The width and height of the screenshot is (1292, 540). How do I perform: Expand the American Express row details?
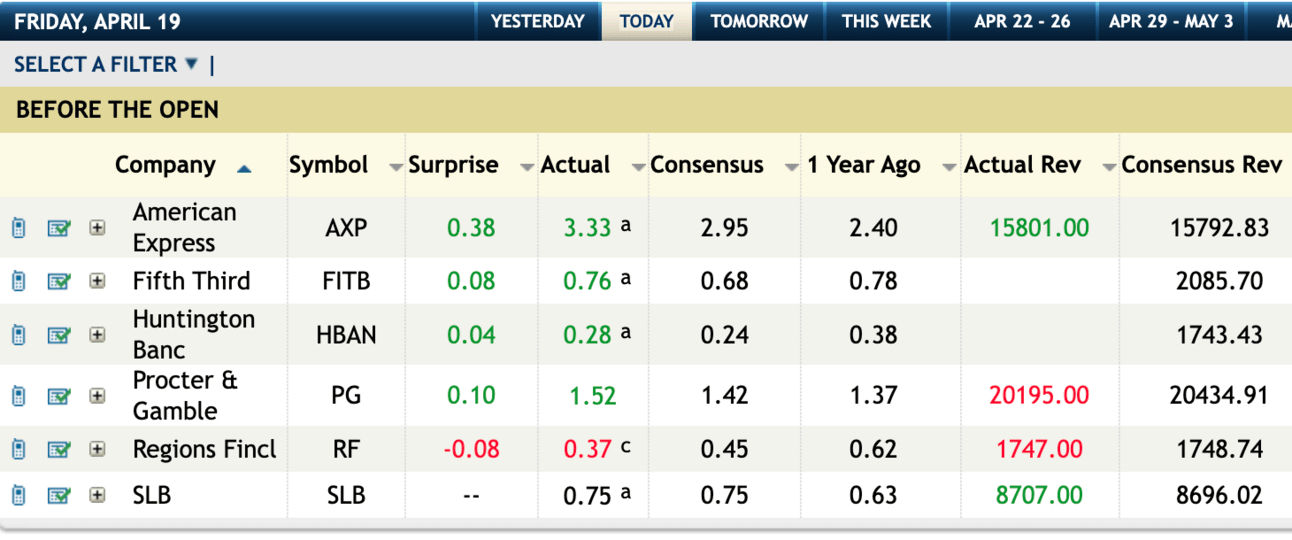pos(97,228)
